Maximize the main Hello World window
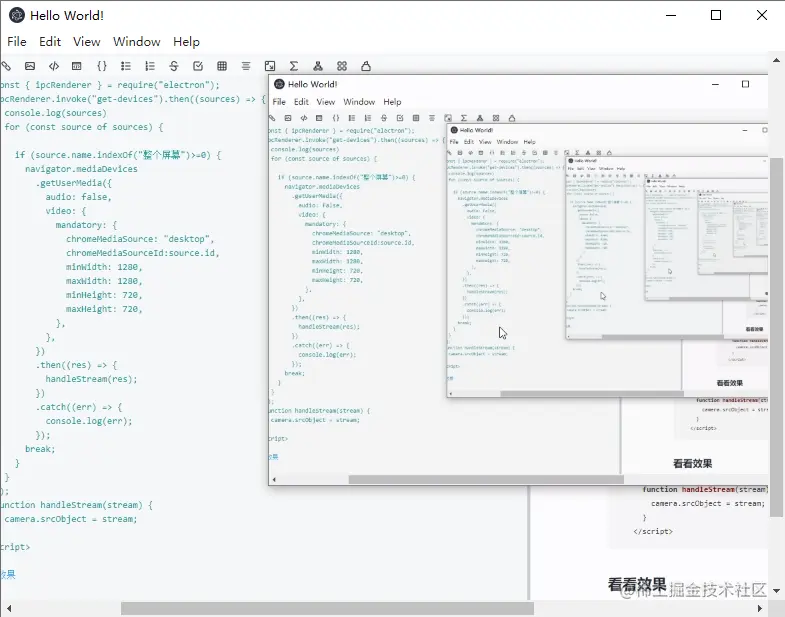The width and height of the screenshot is (785, 617). click(x=716, y=16)
